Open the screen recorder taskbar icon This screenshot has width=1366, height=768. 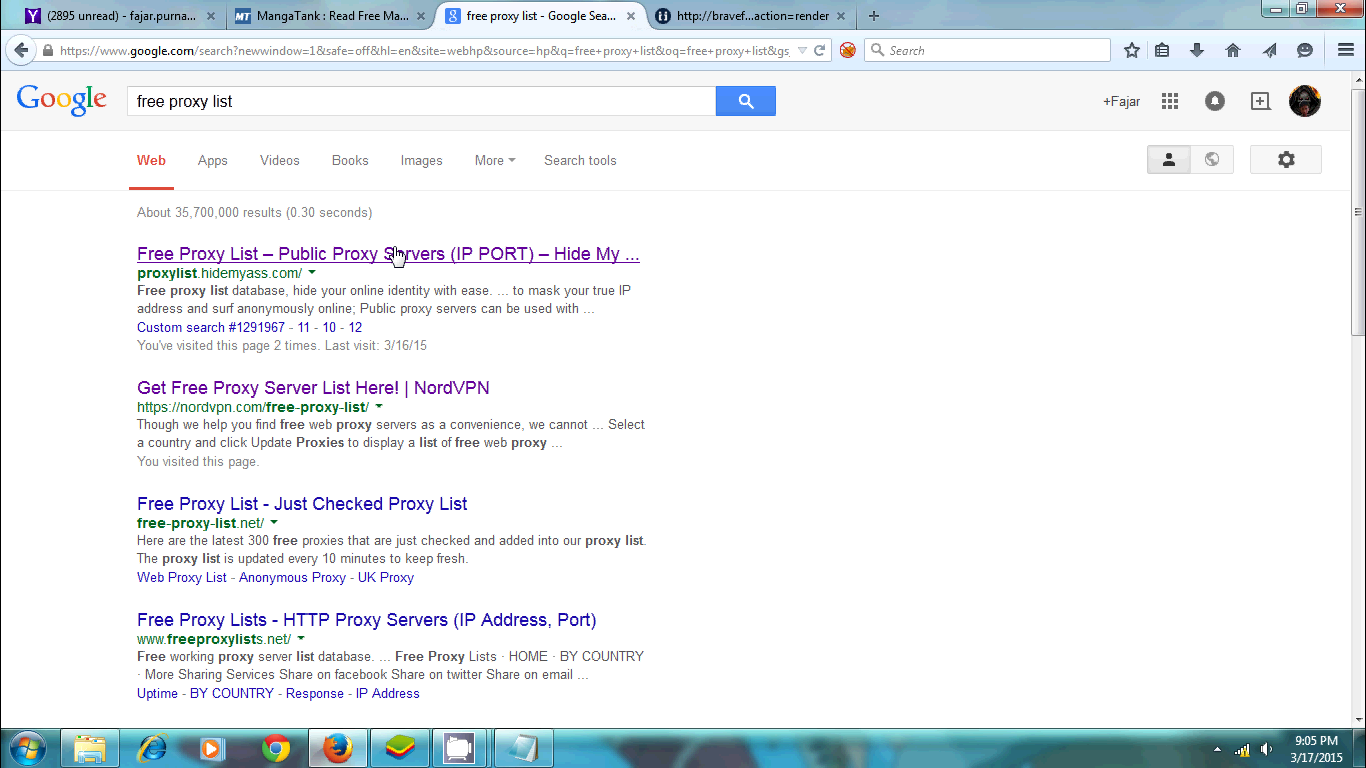point(459,748)
